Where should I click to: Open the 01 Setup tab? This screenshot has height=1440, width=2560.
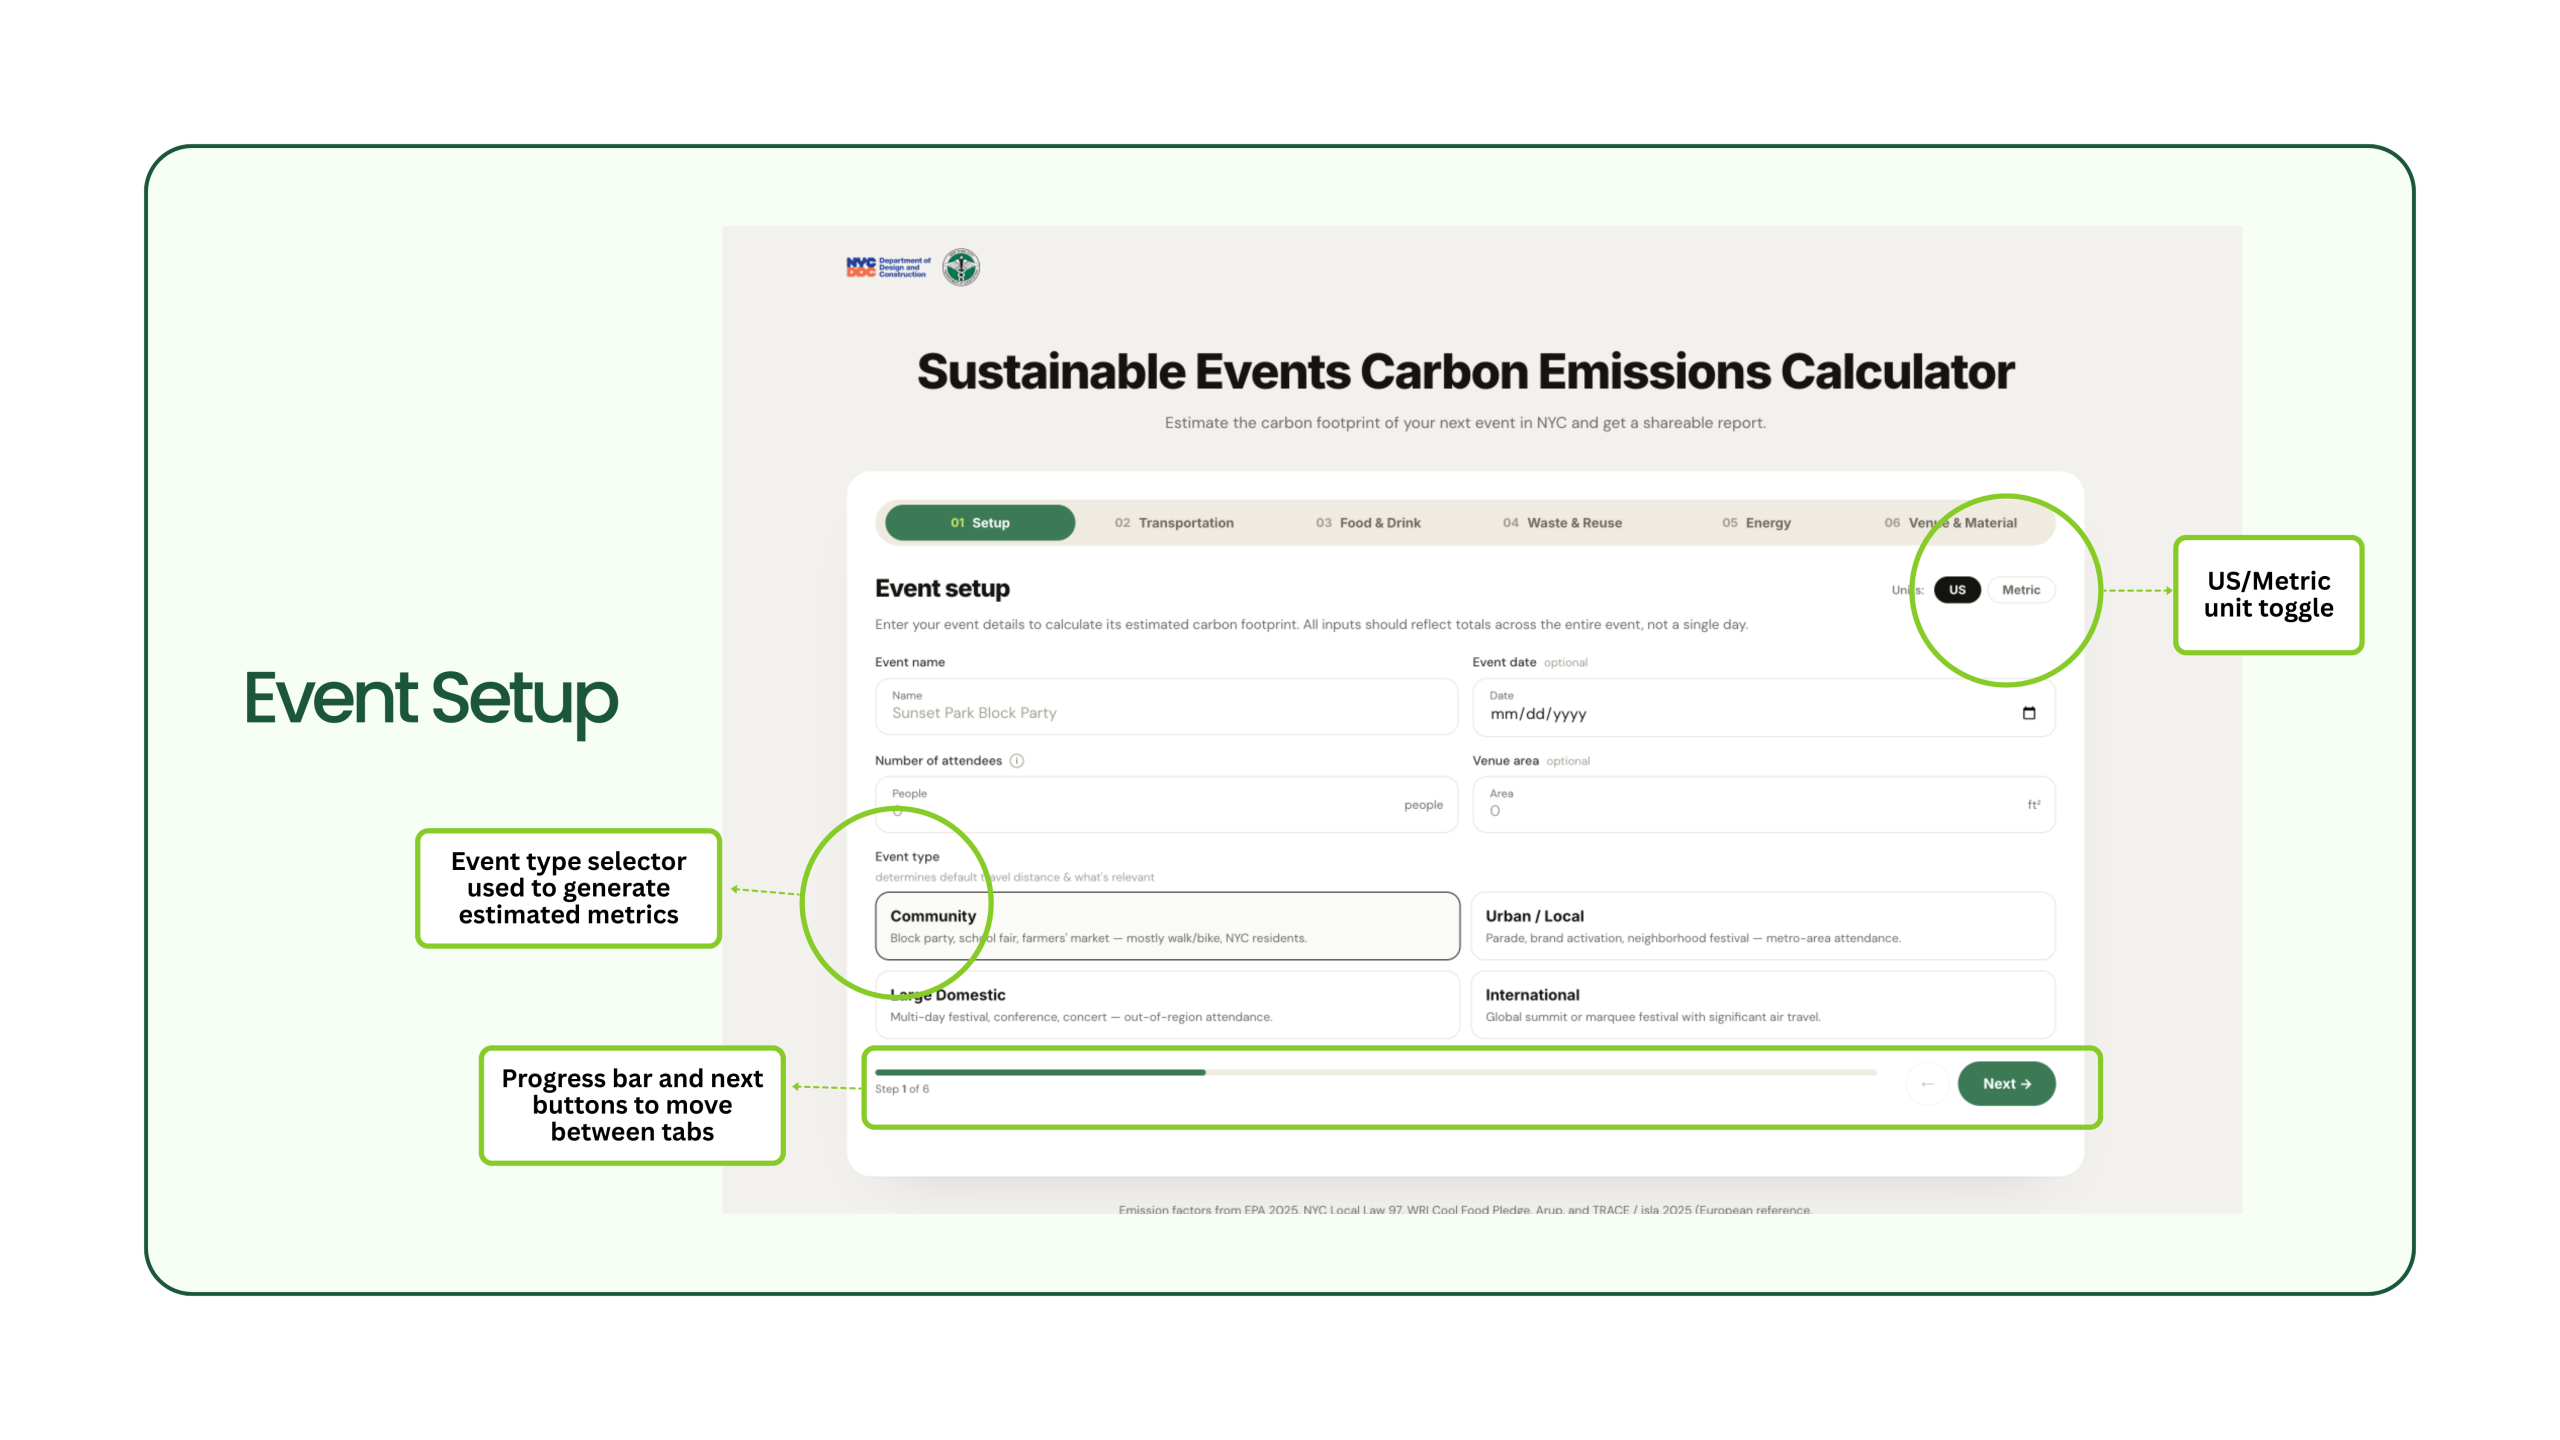[980, 523]
